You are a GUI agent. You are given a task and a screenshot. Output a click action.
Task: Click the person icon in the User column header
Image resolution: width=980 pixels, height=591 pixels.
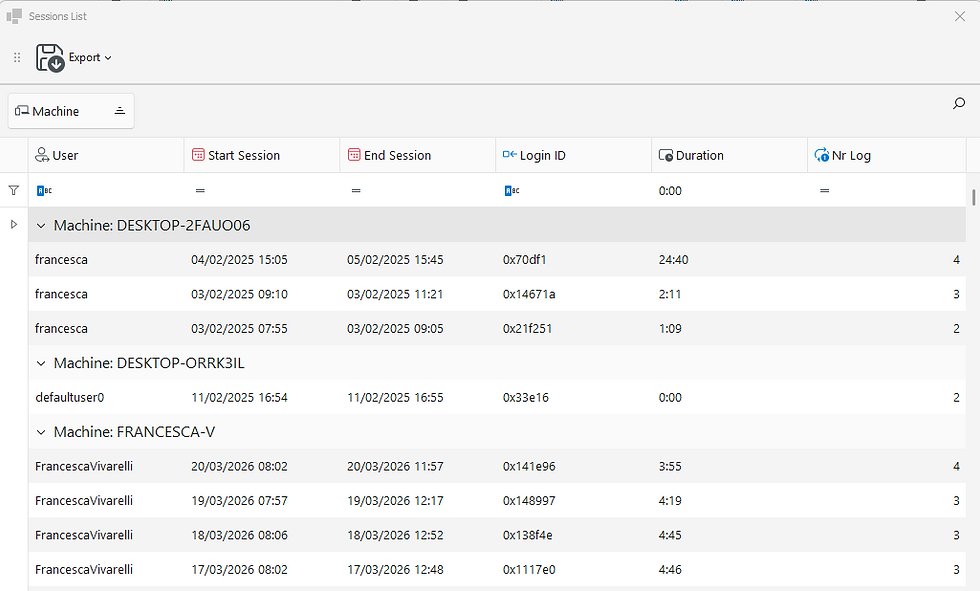pos(42,155)
